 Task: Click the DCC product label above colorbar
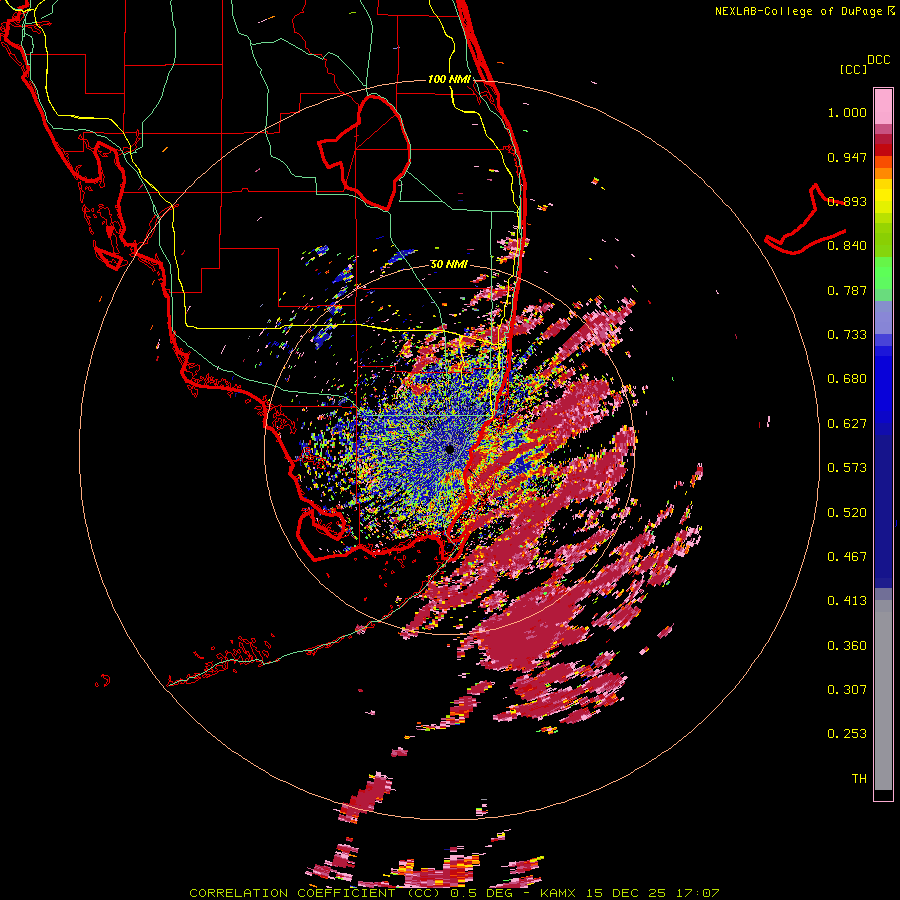[878, 60]
